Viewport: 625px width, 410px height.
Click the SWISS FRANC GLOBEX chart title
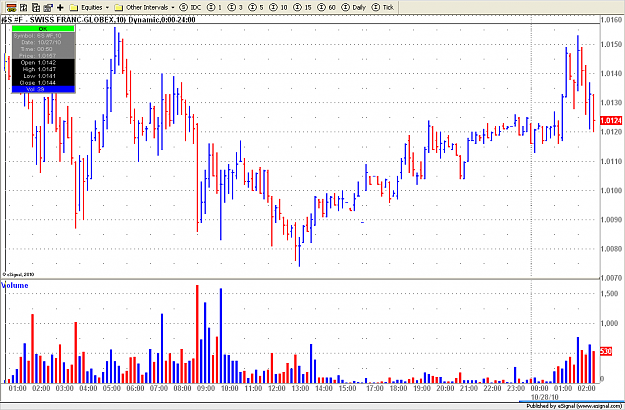98,20
